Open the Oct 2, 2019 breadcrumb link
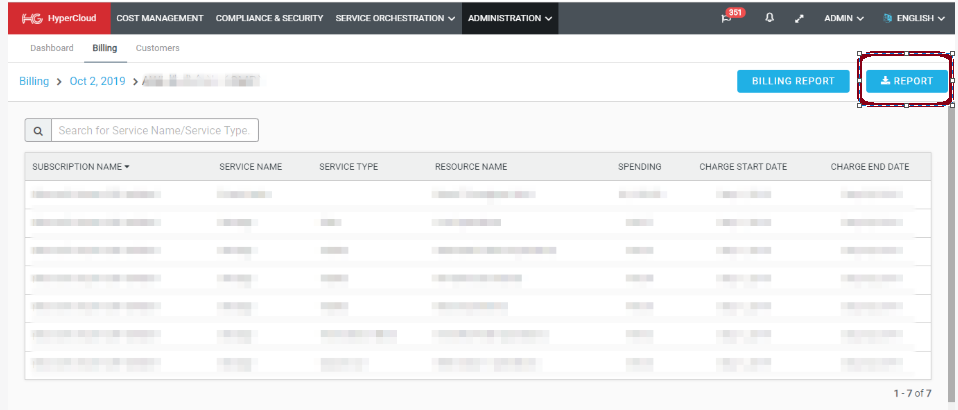958x410 pixels. [97, 81]
